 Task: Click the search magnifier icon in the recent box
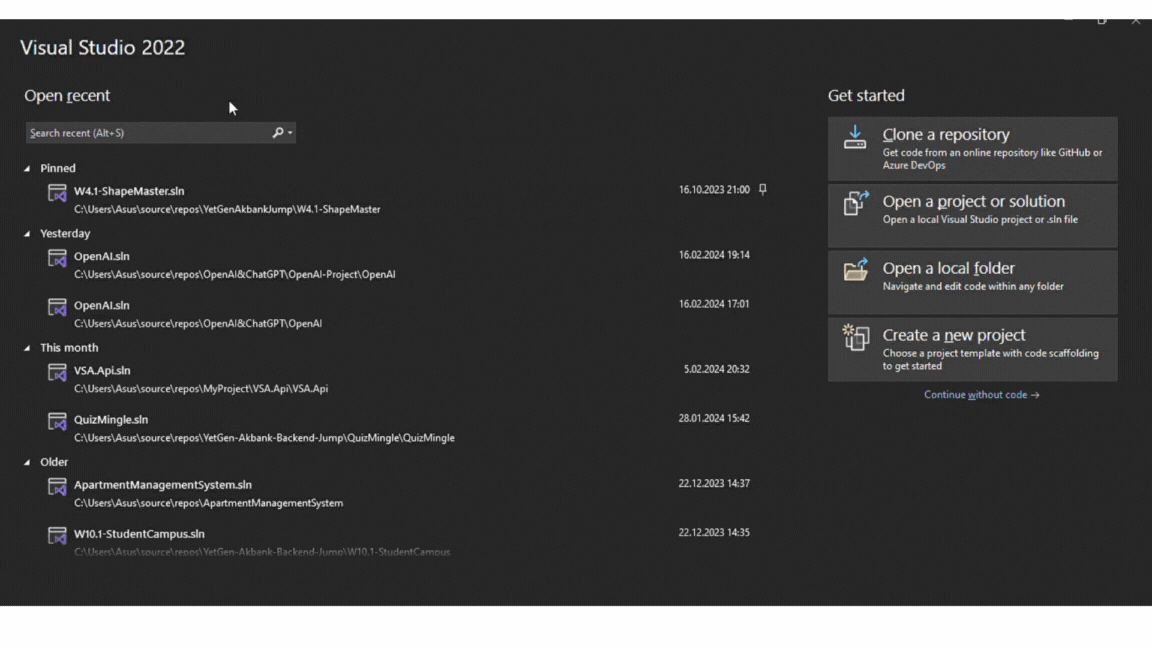pyautogui.click(x=278, y=133)
